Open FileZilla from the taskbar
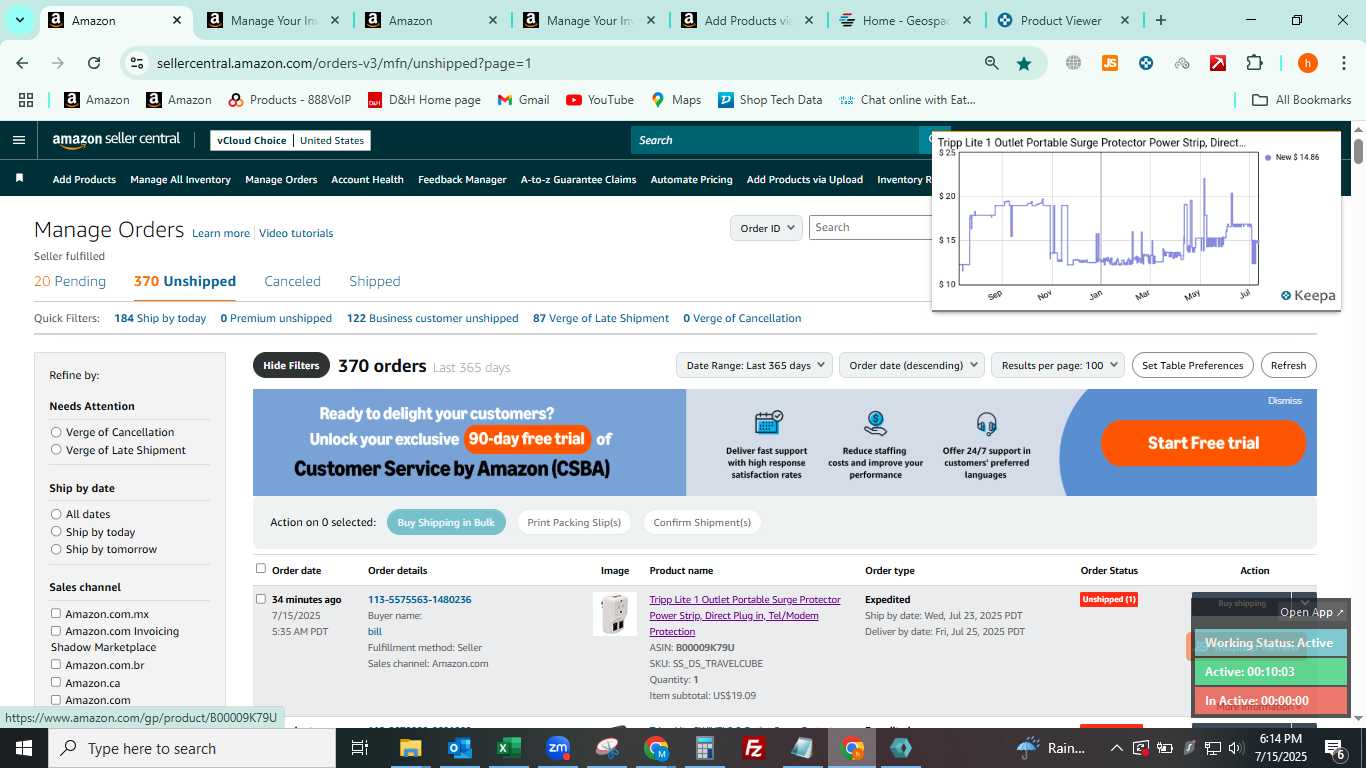Screen dimensions: 1366x768 click(x=754, y=748)
